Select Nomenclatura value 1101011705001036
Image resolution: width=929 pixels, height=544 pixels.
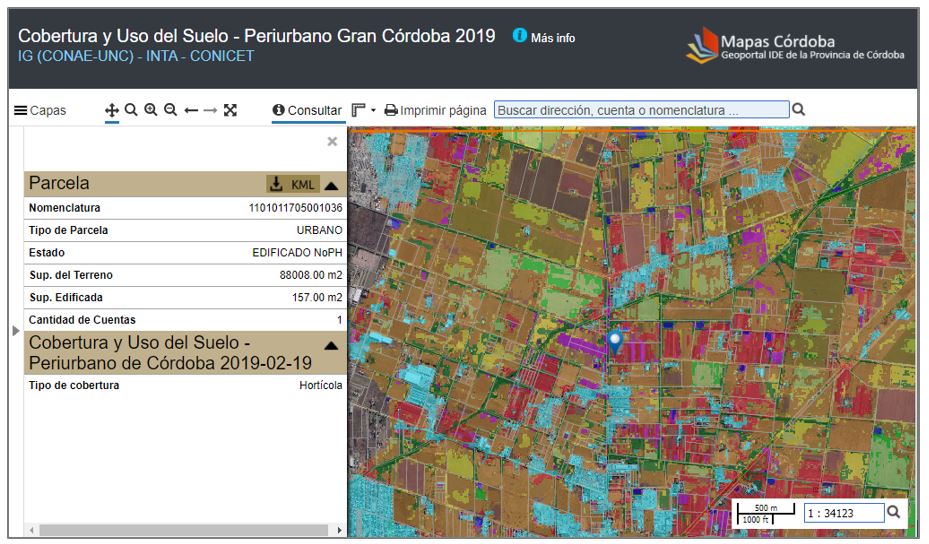click(x=296, y=208)
